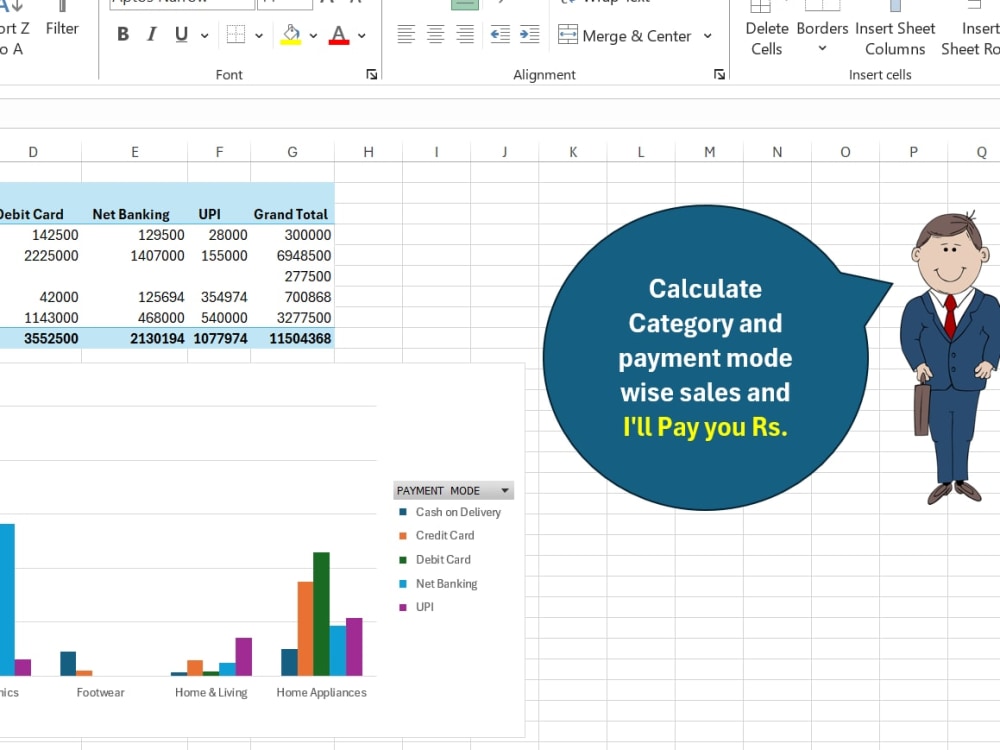Viewport: 1000px width, 750px height.
Task: Select Net Banking legend entry
Action: [x=438, y=584]
